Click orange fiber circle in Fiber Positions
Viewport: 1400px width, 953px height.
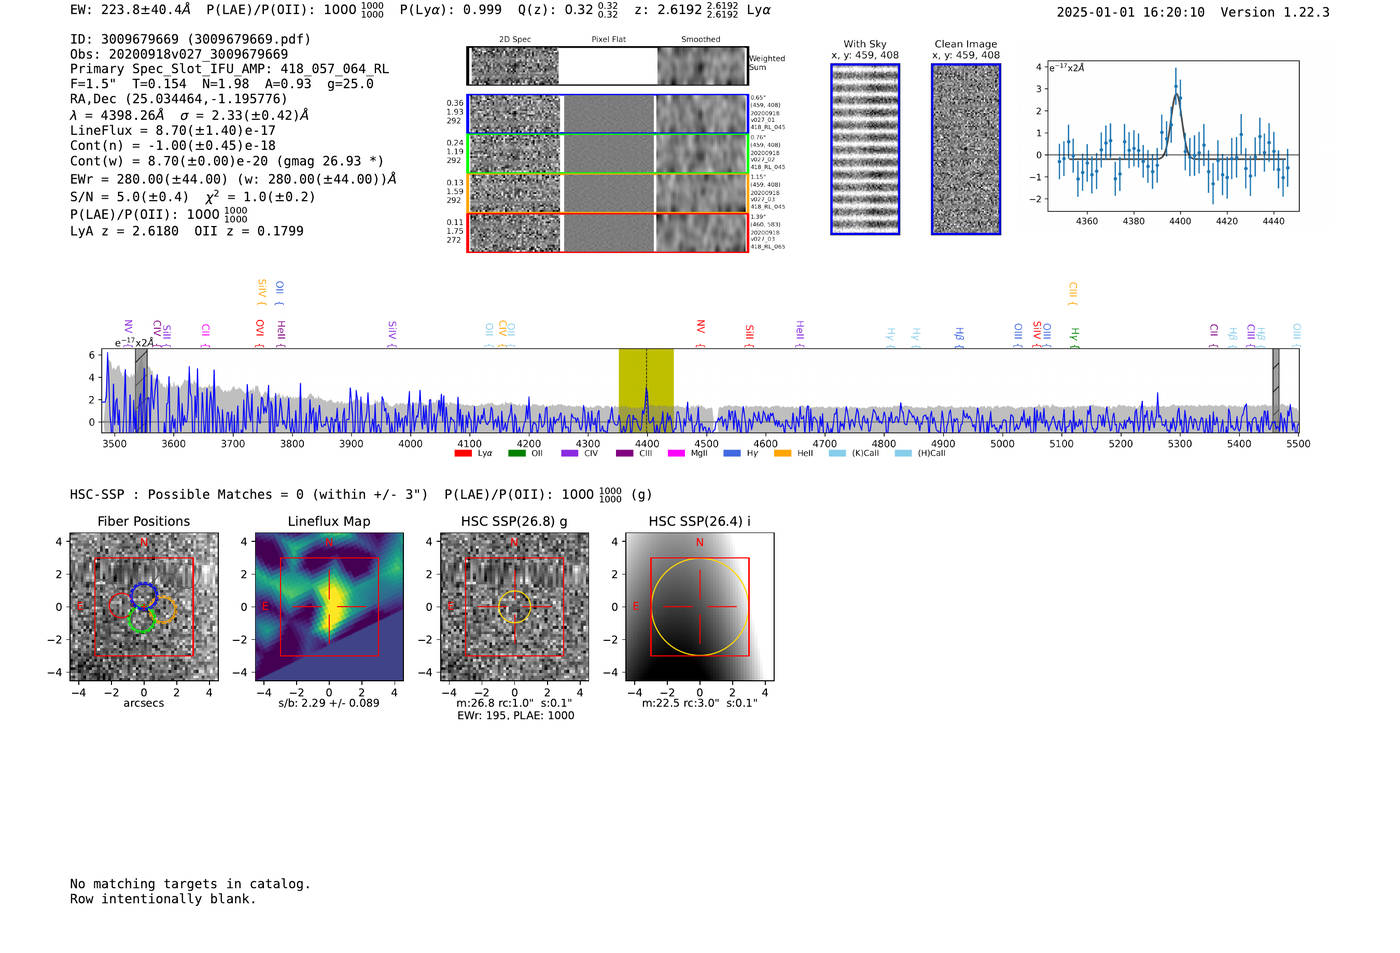coord(163,610)
